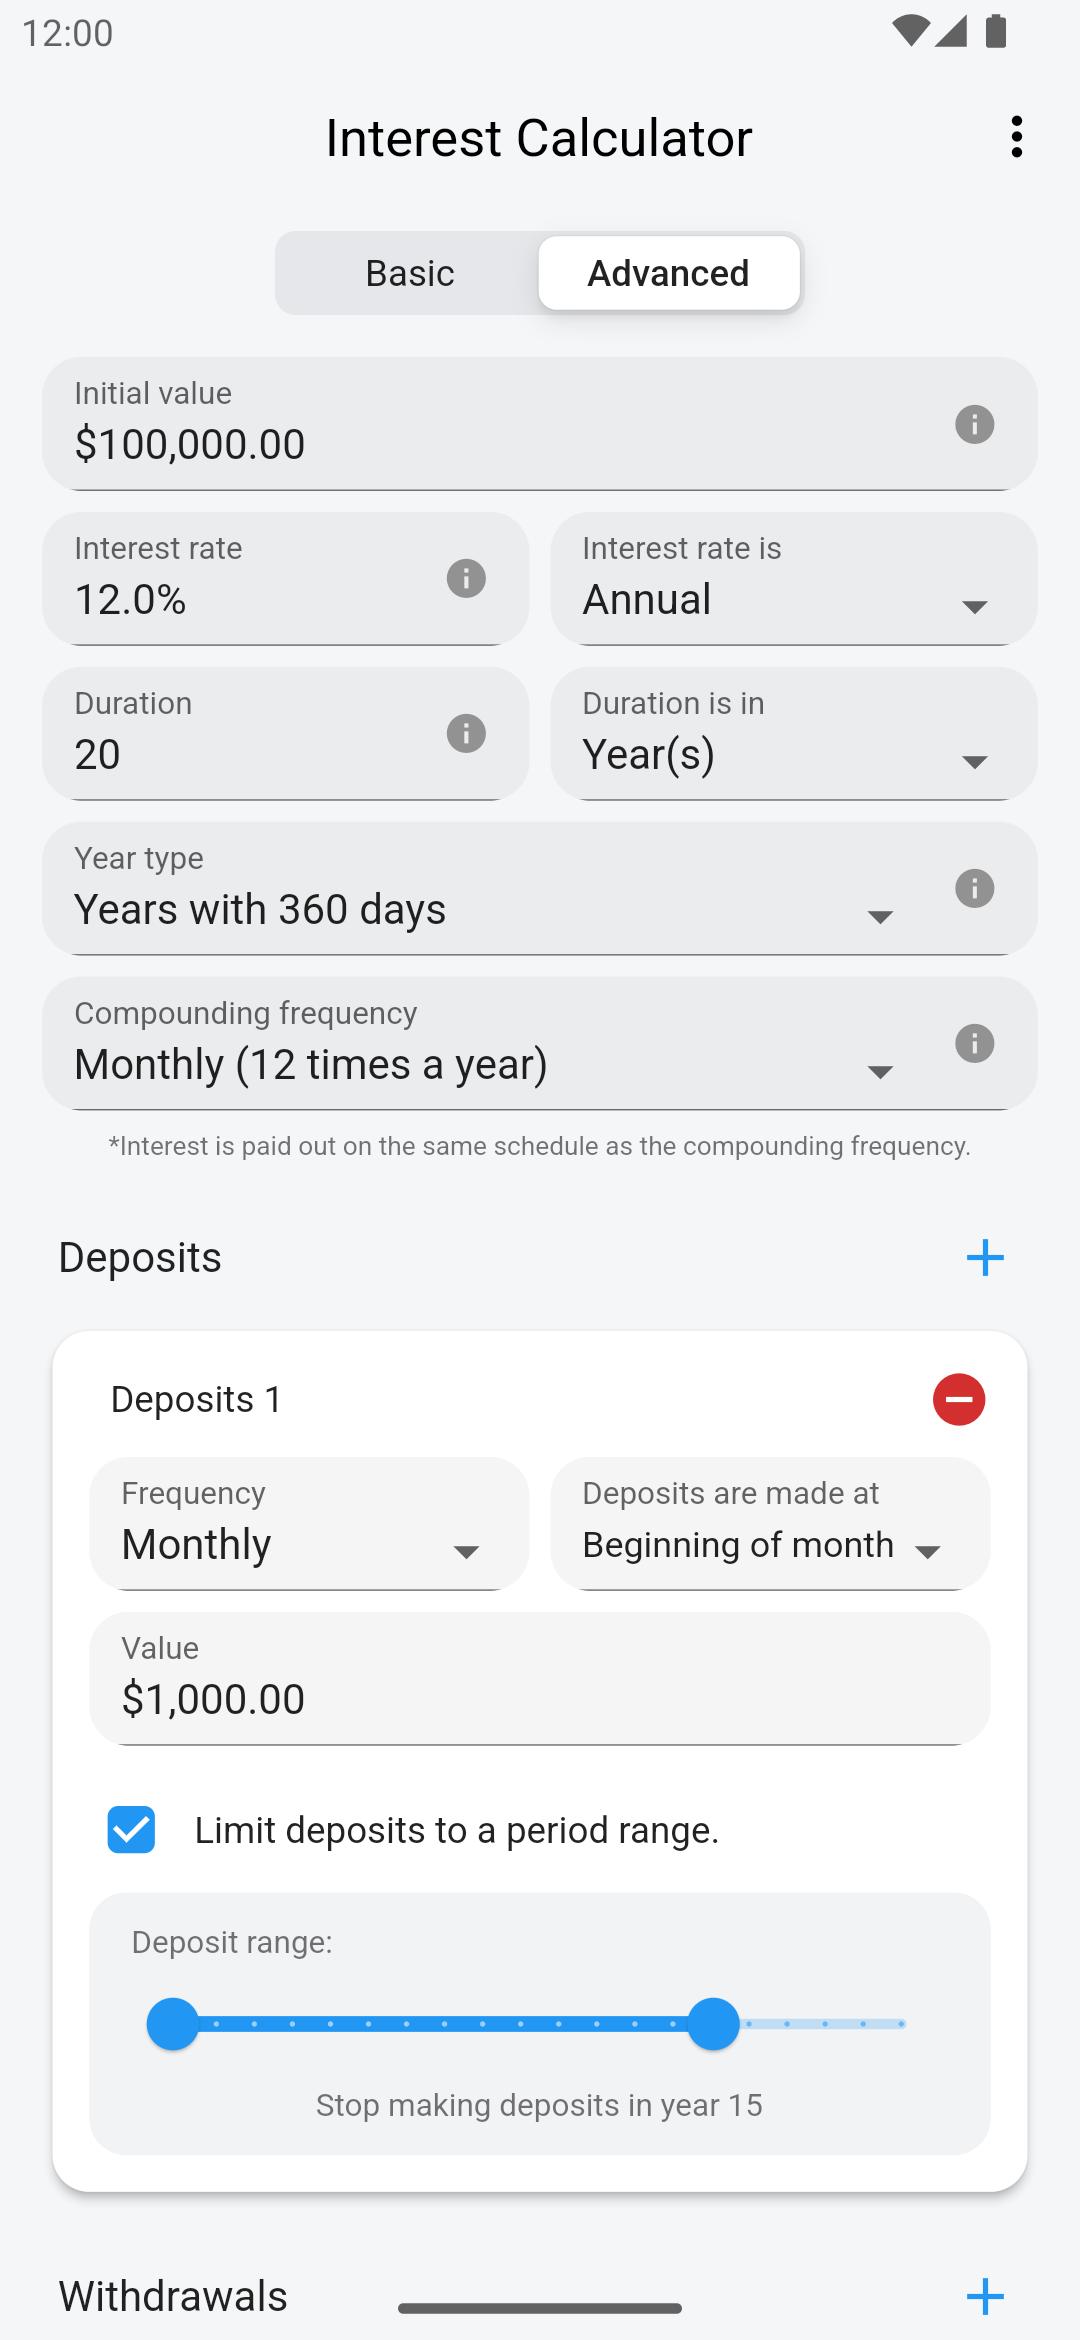
Task: Edit the deposit Value $1,000.00 field
Action: click(540, 1679)
